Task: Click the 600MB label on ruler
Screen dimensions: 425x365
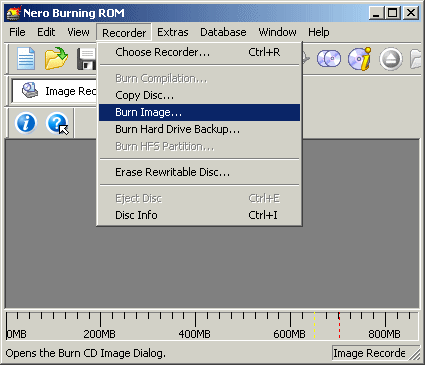Action: [x=289, y=334]
